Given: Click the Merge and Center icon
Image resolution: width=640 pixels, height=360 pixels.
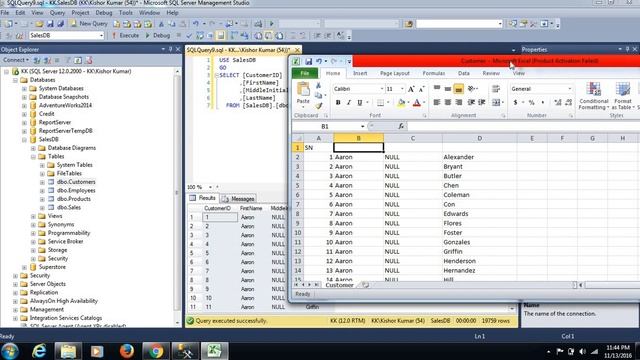Looking at the screenshot, I should point(496,102).
